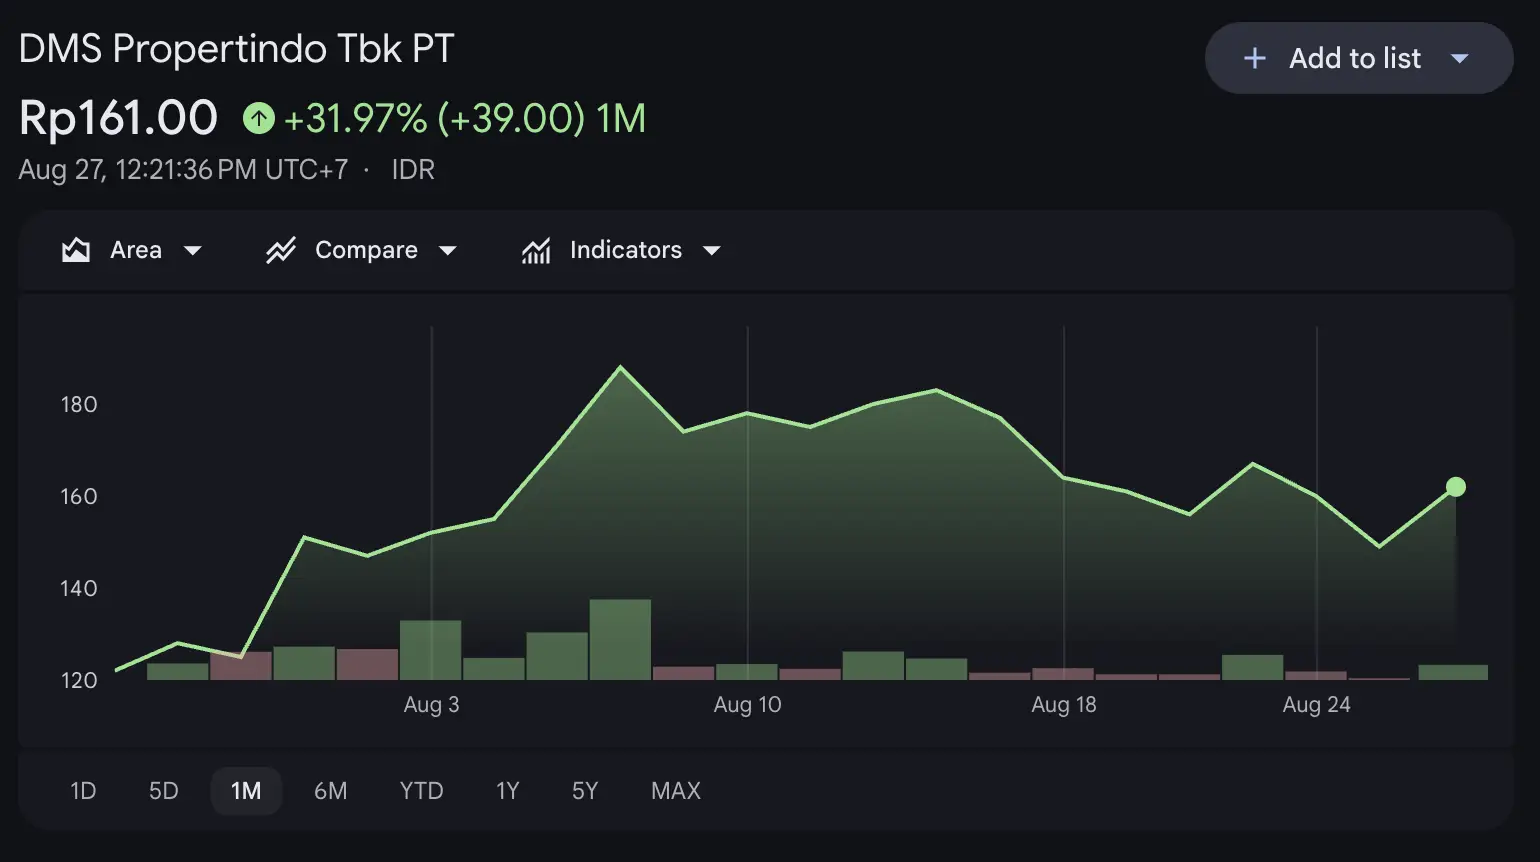Click the IDR currency label
The image size is (1540, 862).
point(413,170)
